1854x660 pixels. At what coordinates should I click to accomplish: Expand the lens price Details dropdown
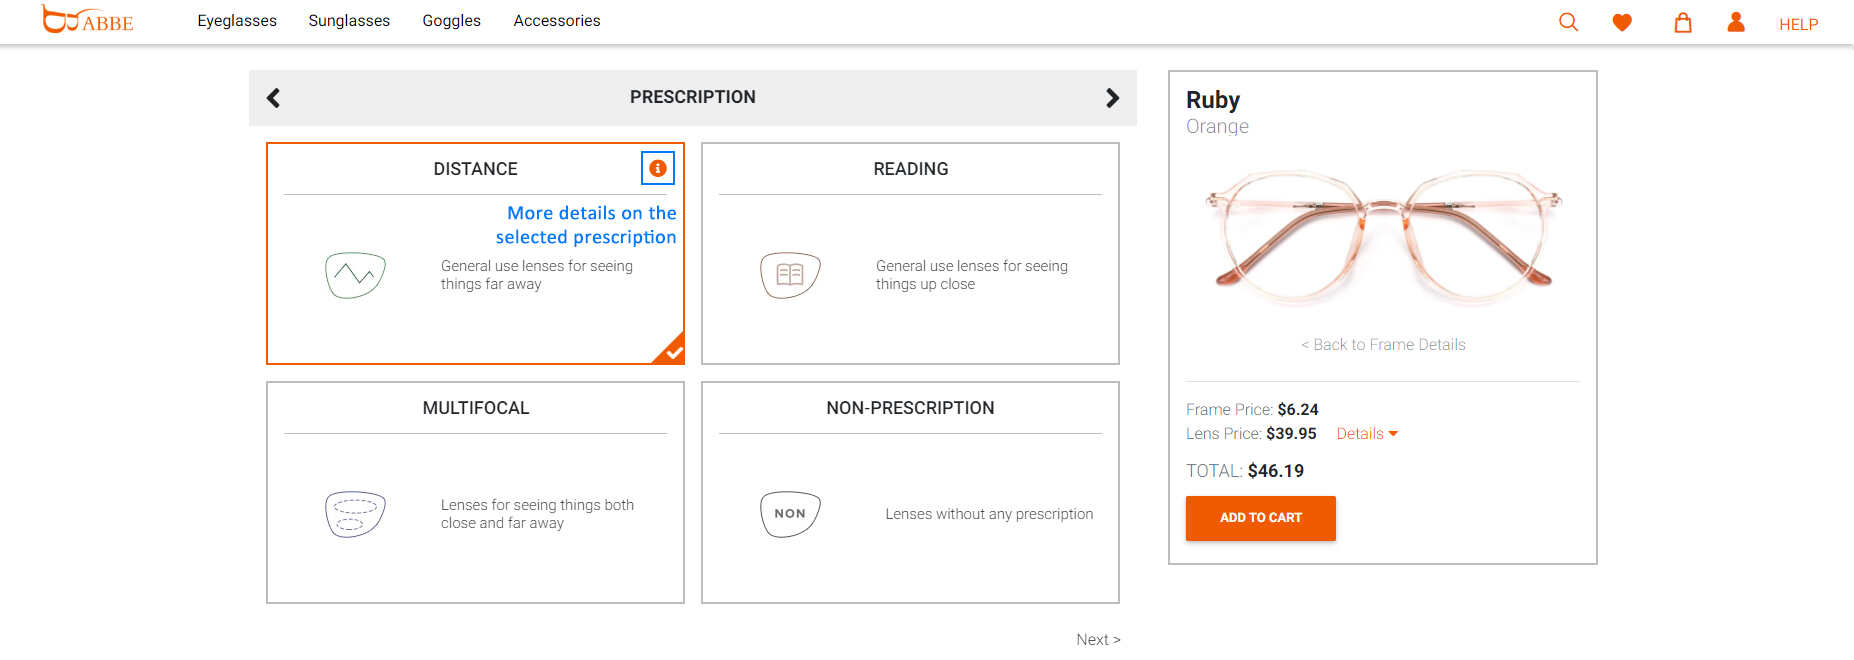(1367, 434)
